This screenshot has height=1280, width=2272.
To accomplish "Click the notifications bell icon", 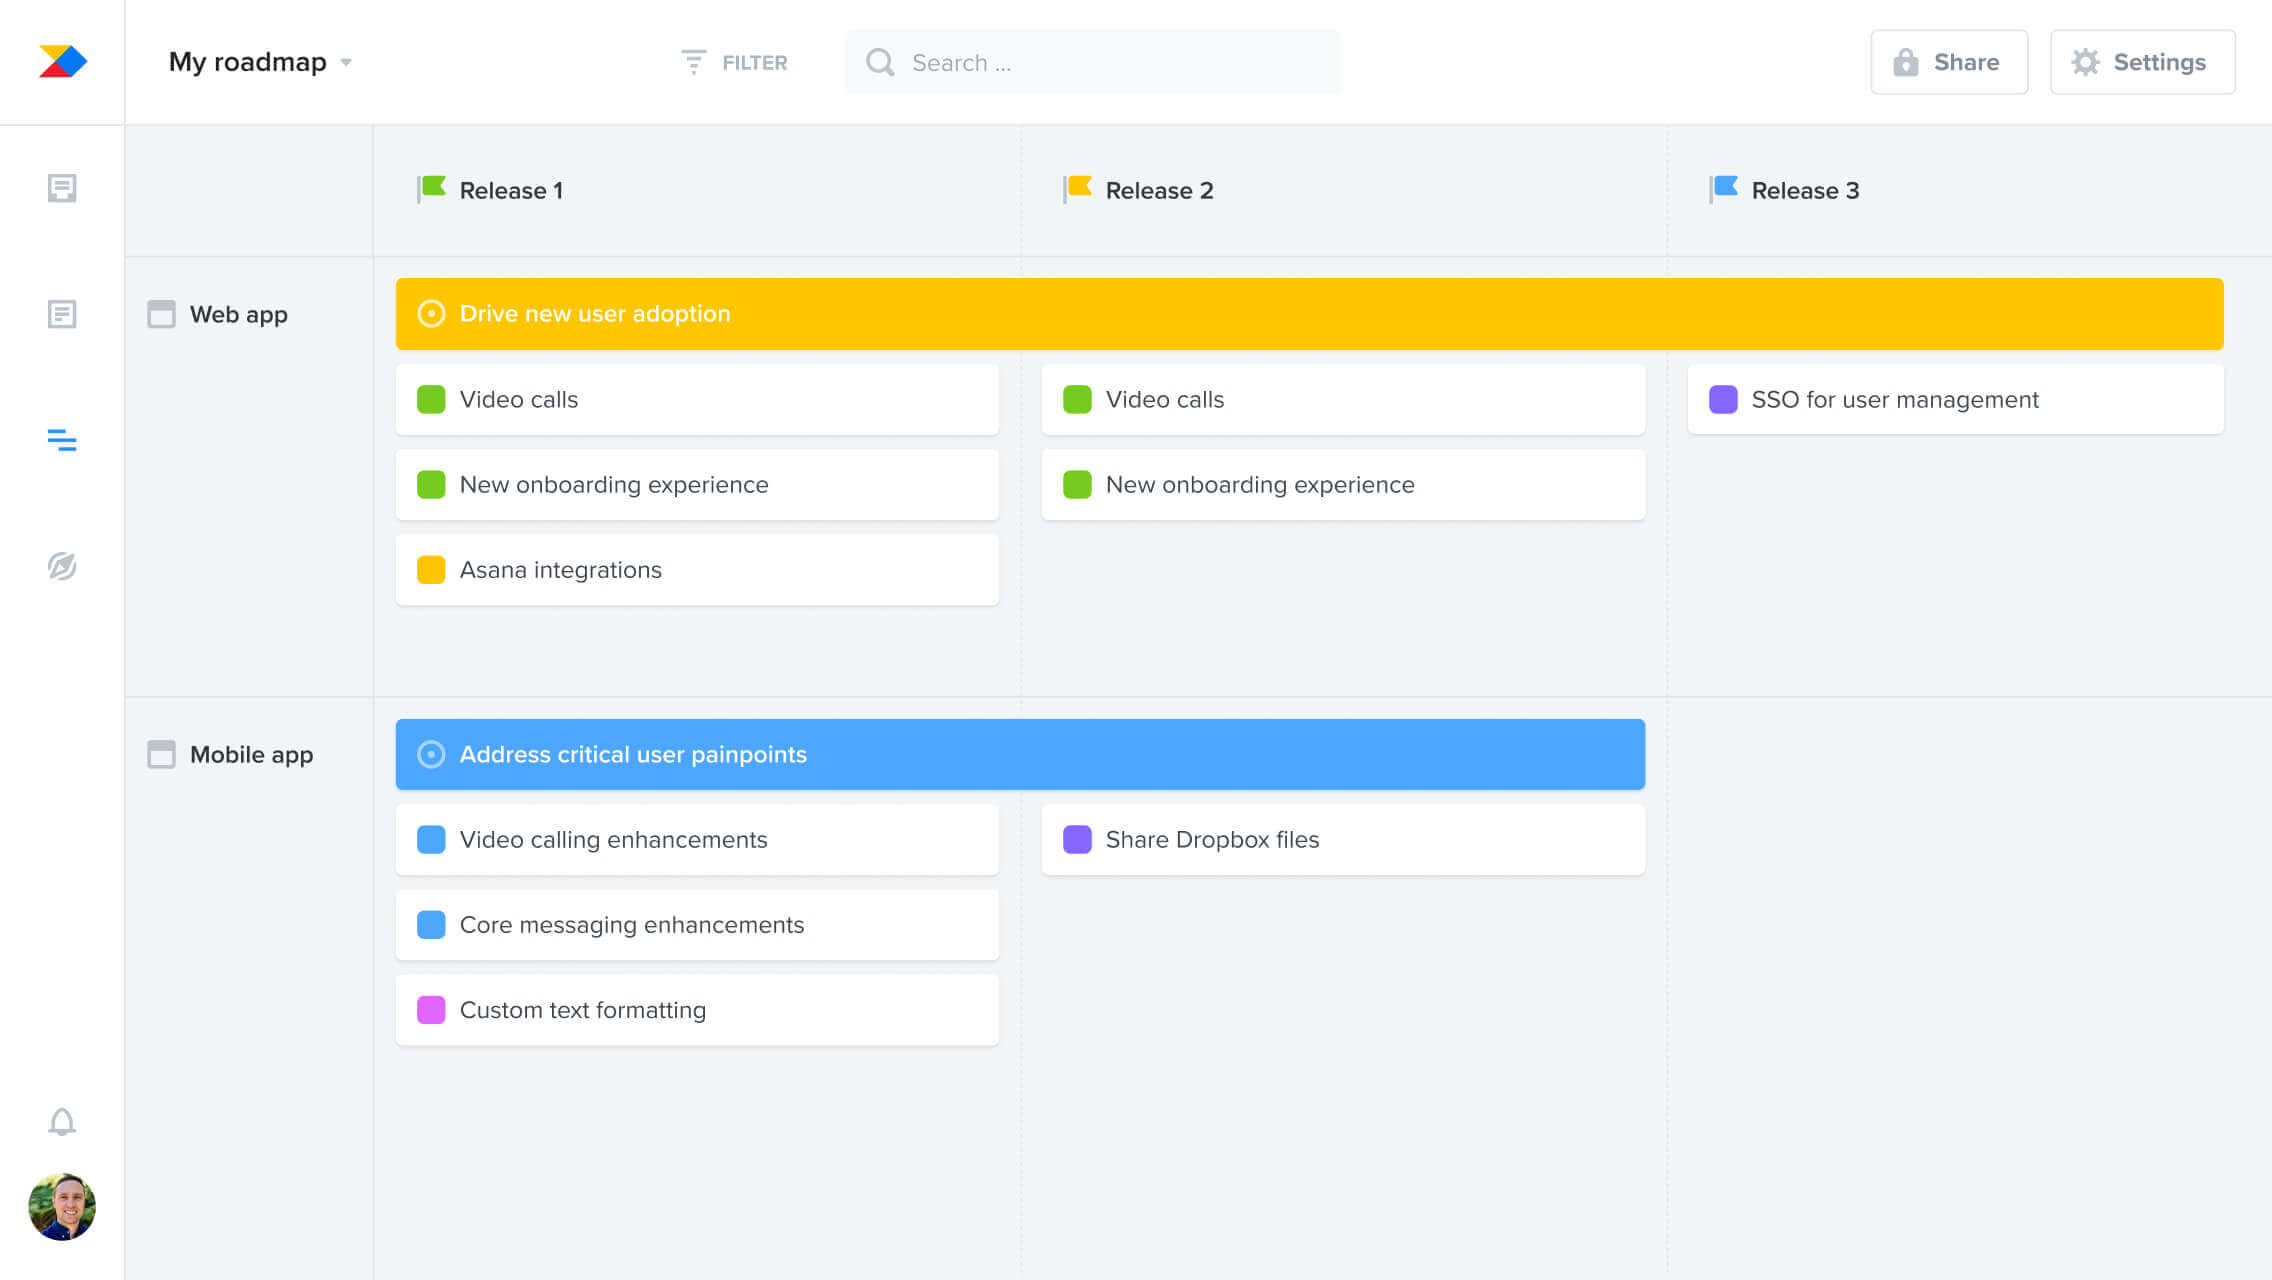I will (x=62, y=1122).
